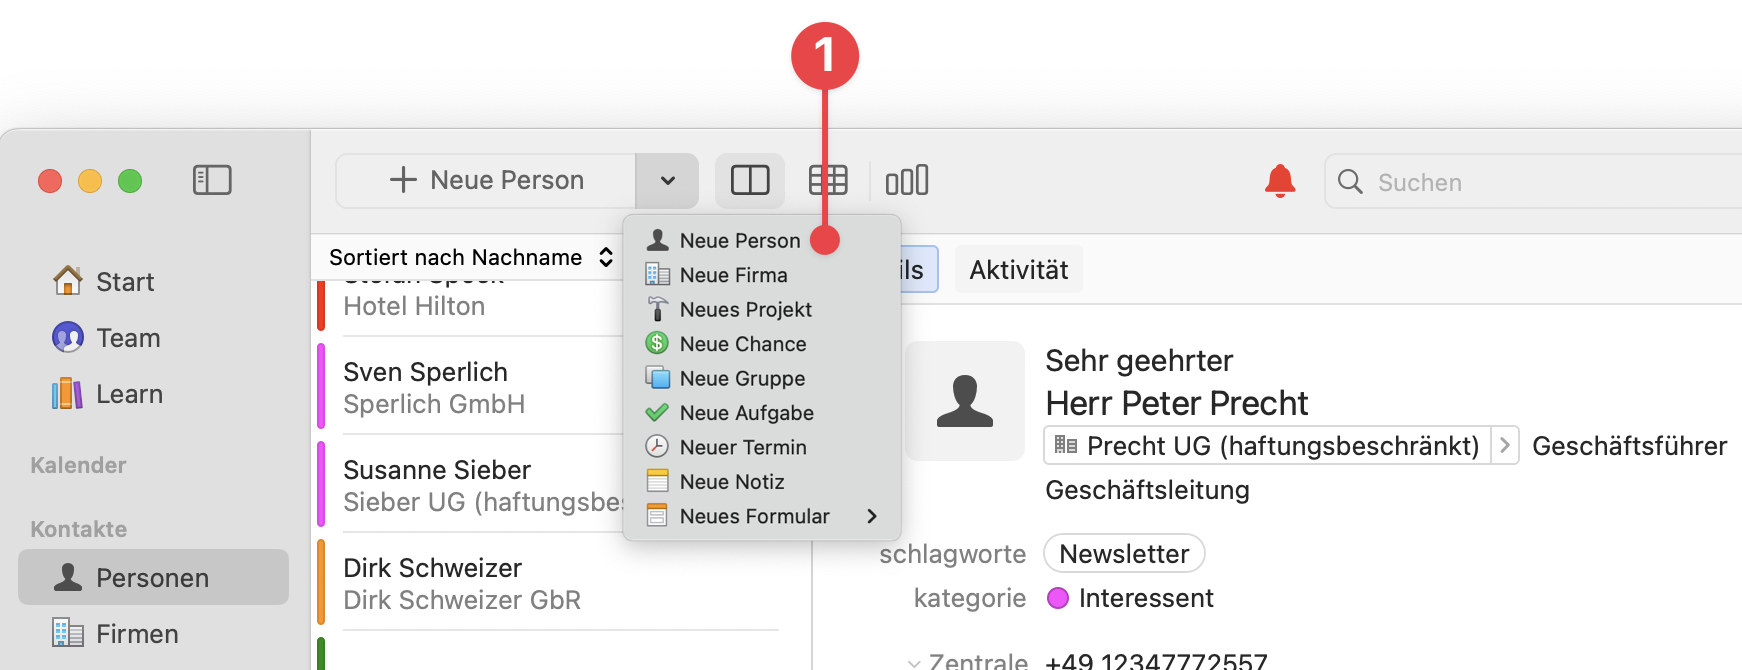
Task: Click the house icon next to Start
Action: point(68,281)
